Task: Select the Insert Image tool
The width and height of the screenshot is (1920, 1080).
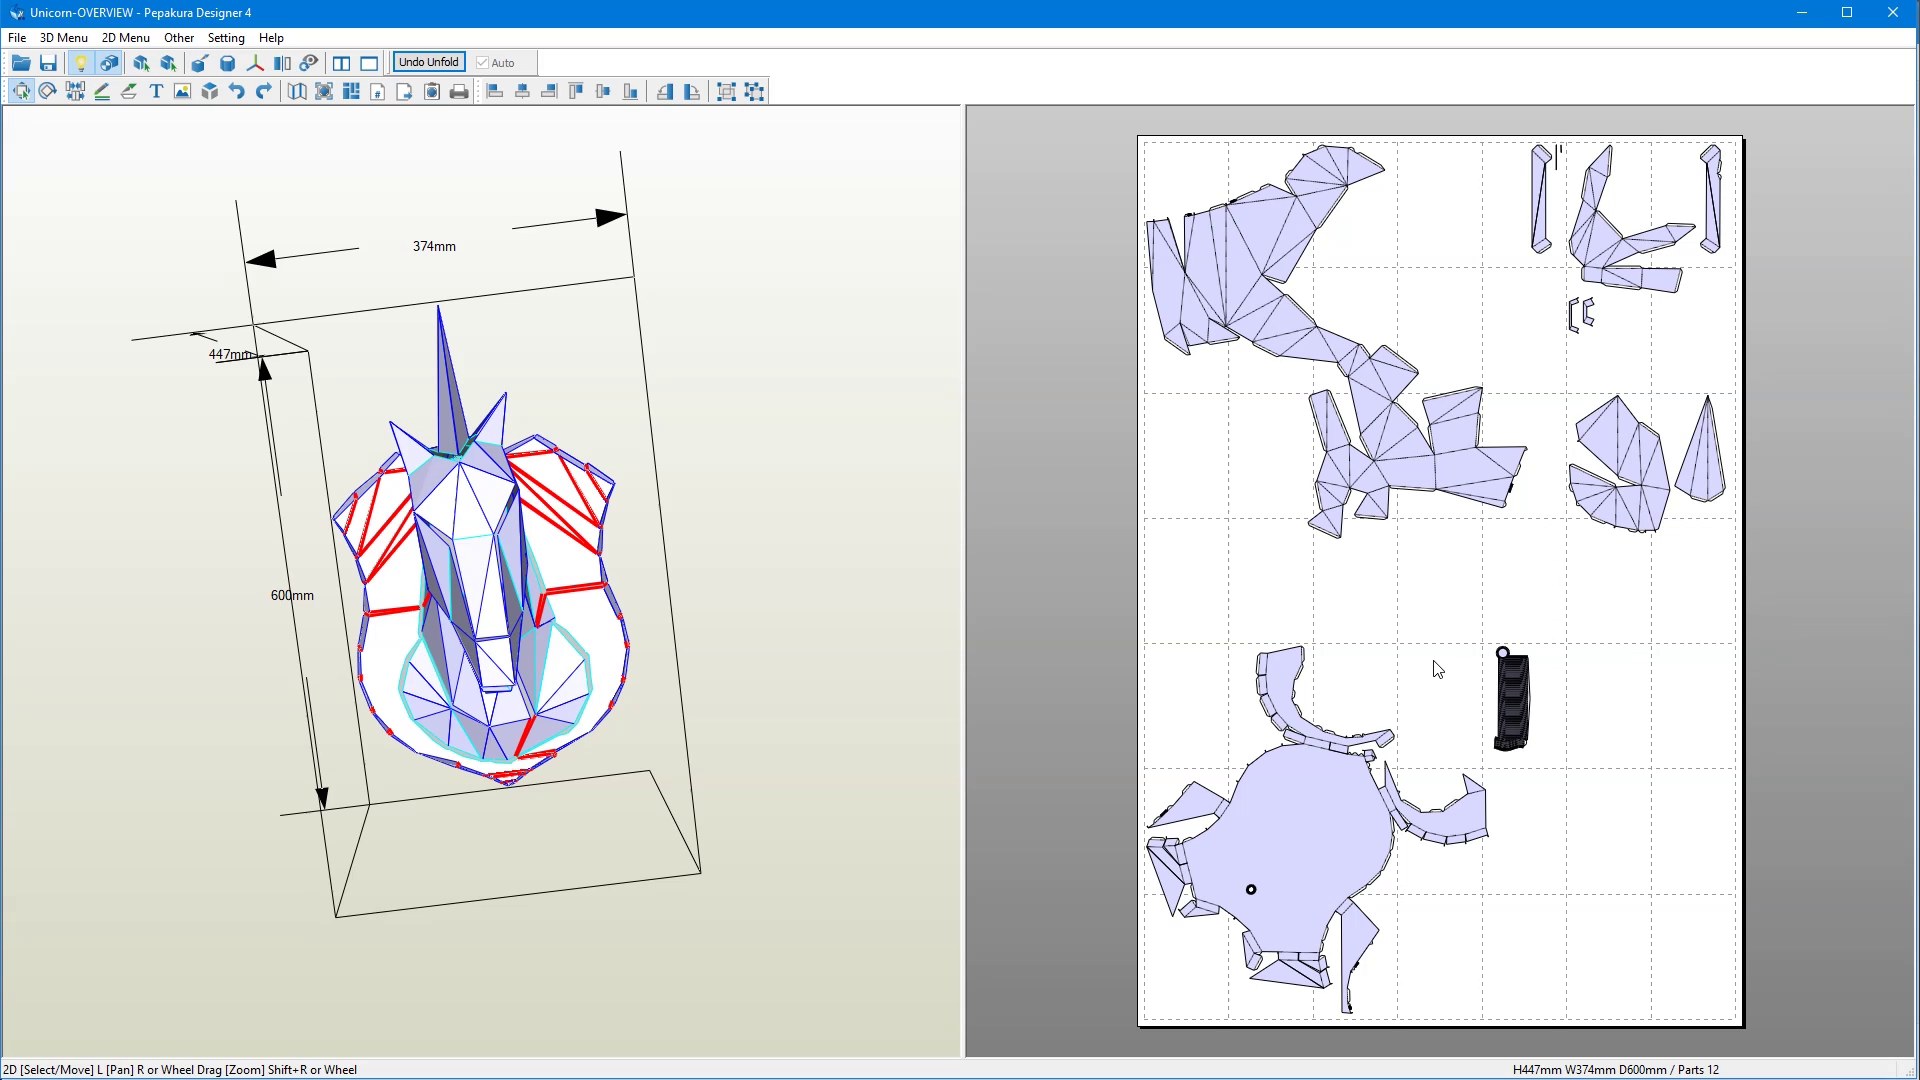Action: coord(182,91)
